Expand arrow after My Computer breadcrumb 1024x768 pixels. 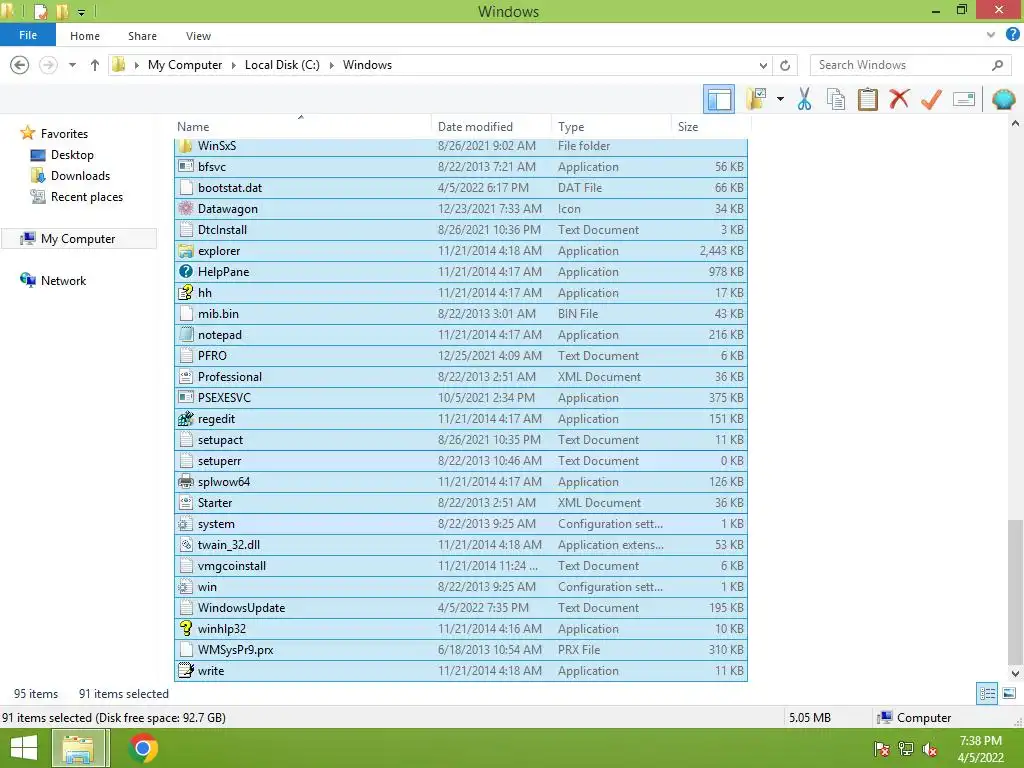pyautogui.click(x=233, y=65)
